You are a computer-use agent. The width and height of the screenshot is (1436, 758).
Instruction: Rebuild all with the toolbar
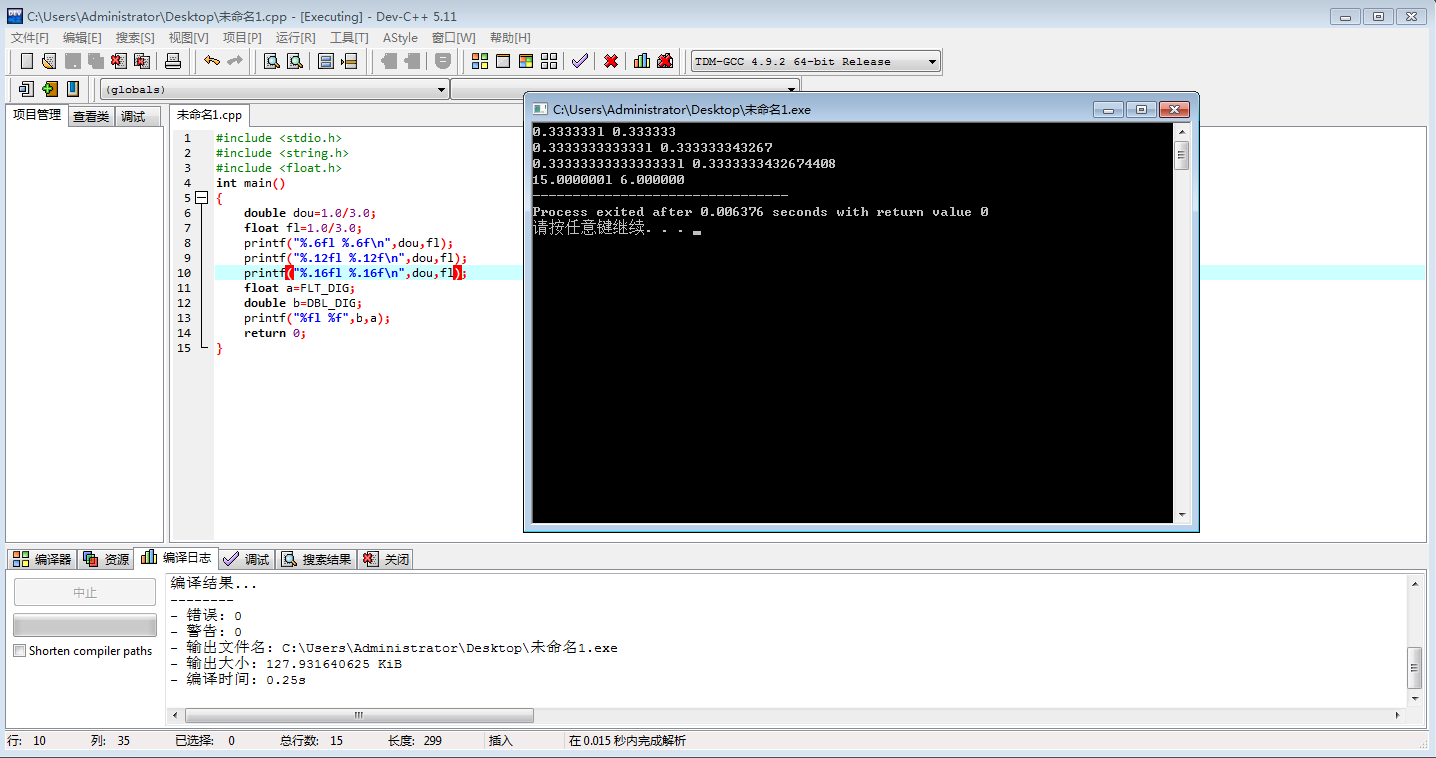pyautogui.click(x=549, y=61)
